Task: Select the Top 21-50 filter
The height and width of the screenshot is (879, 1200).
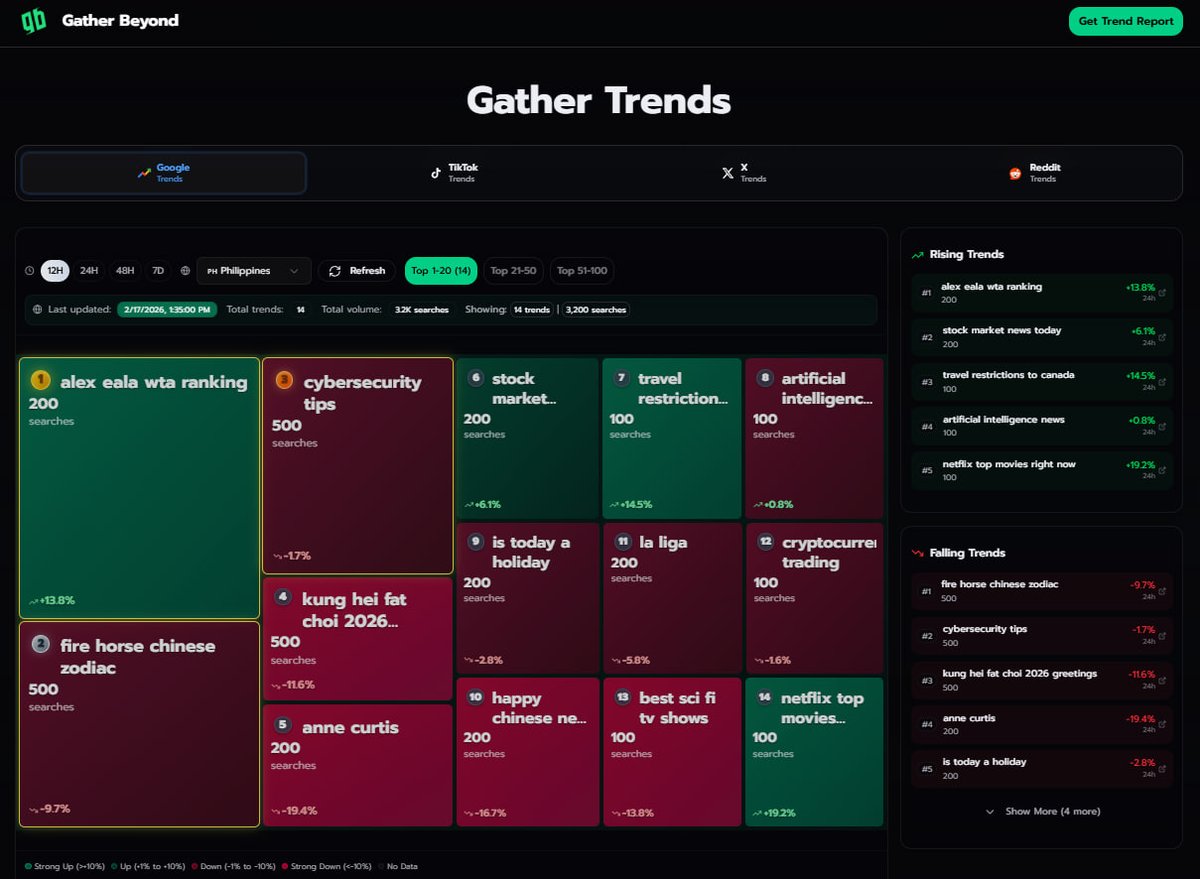Action: [513, 271]
